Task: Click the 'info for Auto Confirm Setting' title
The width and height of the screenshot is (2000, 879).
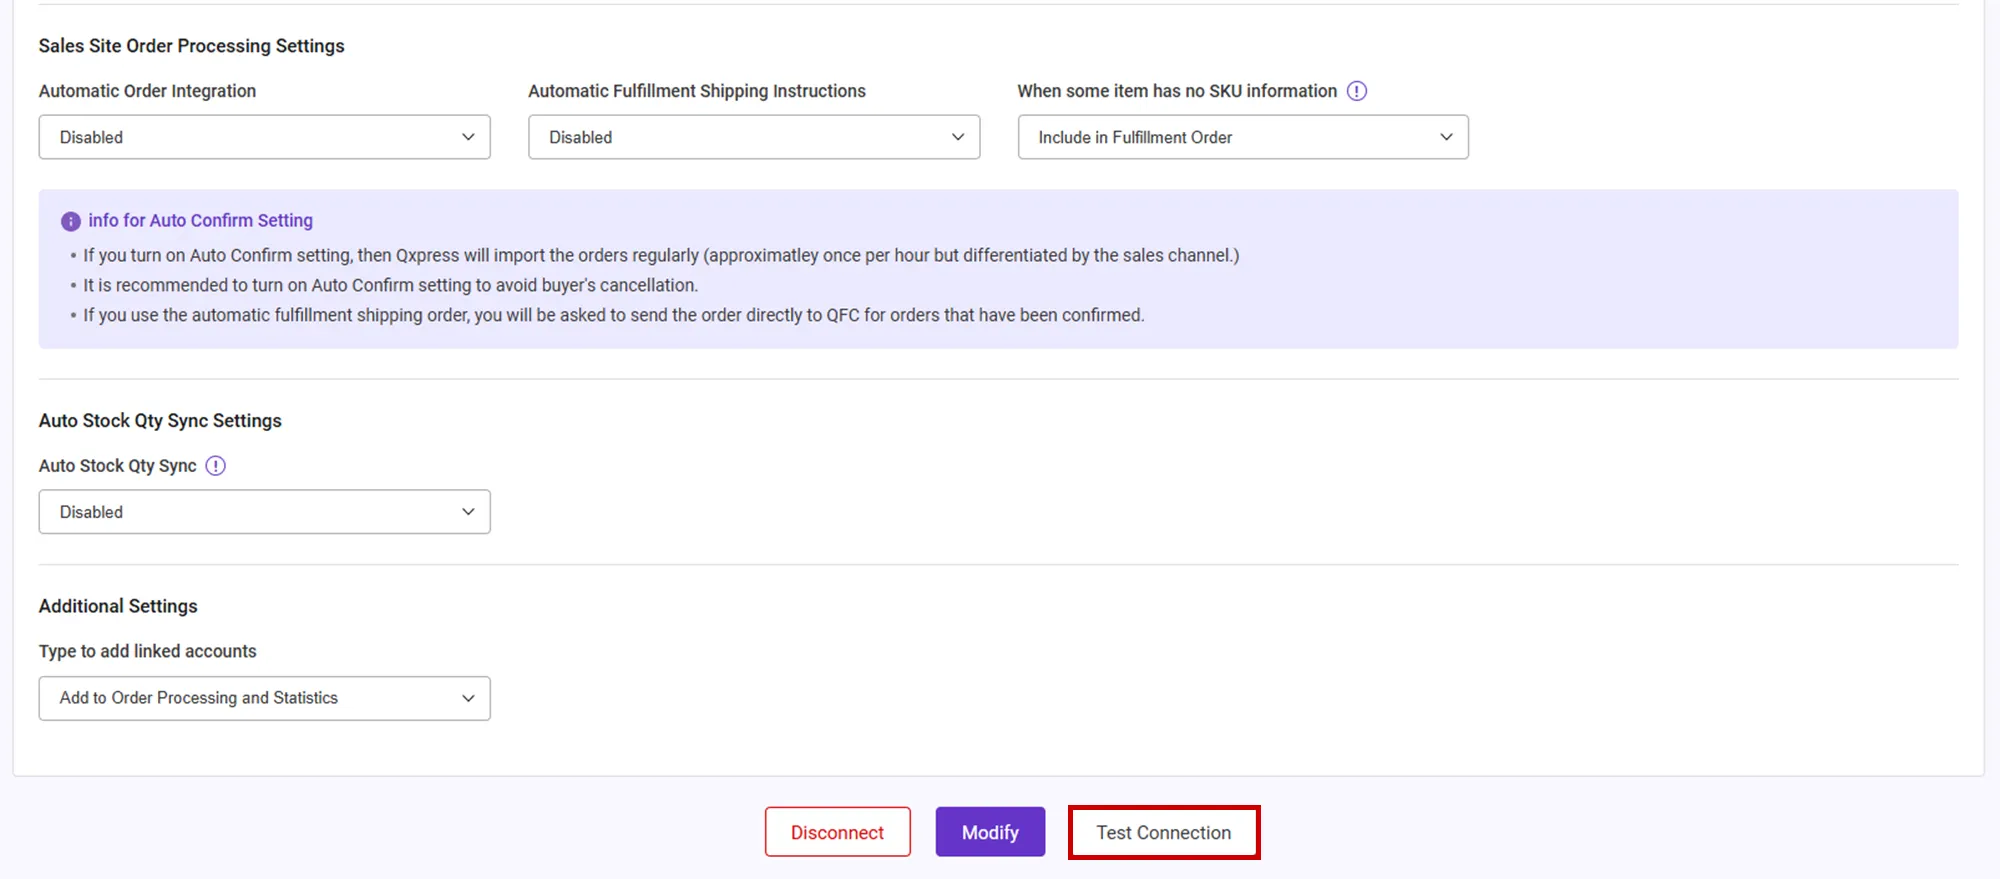Action: (x=200, y=220)
